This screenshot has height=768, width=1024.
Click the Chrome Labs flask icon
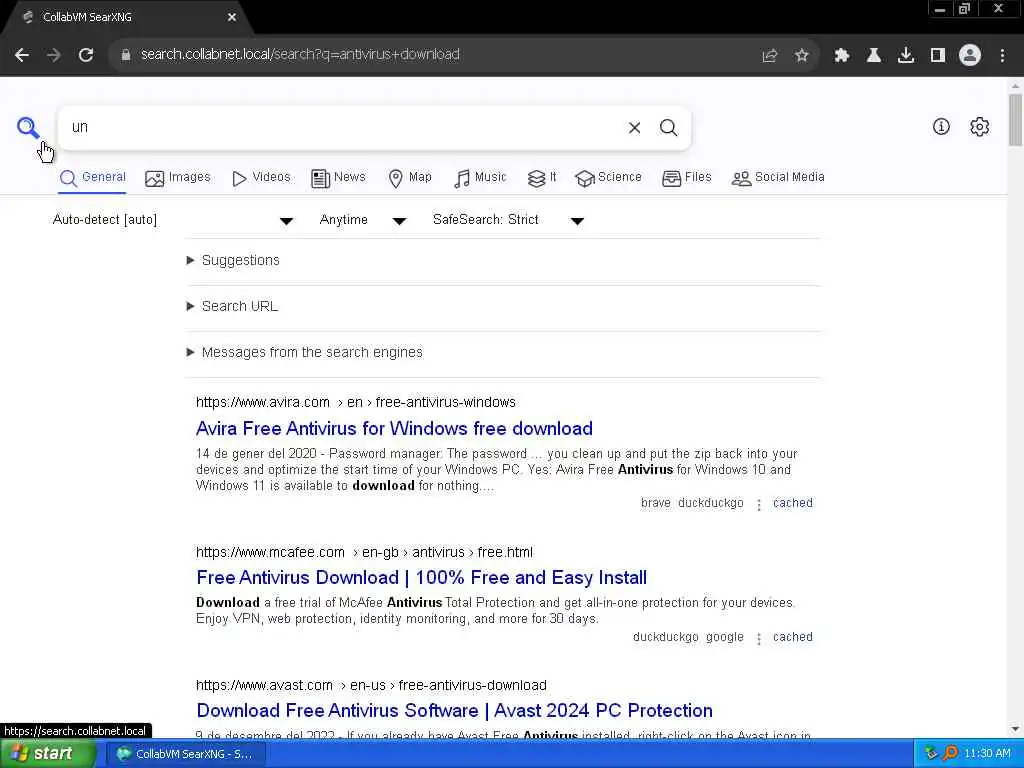[874, 56]
